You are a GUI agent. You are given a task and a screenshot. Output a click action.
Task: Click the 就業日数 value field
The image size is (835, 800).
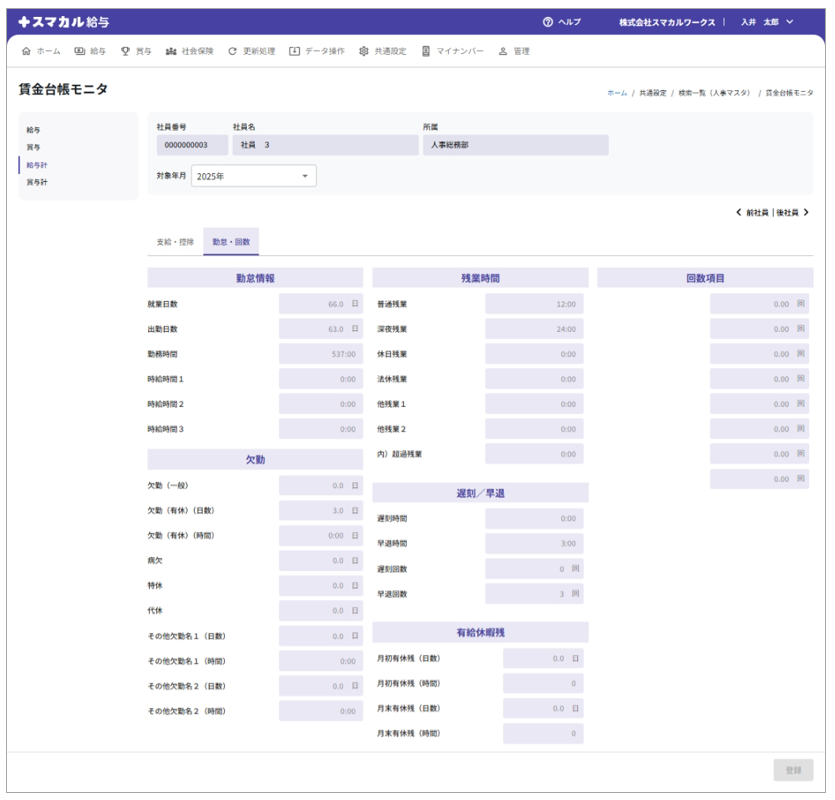(x=320, y=304)
